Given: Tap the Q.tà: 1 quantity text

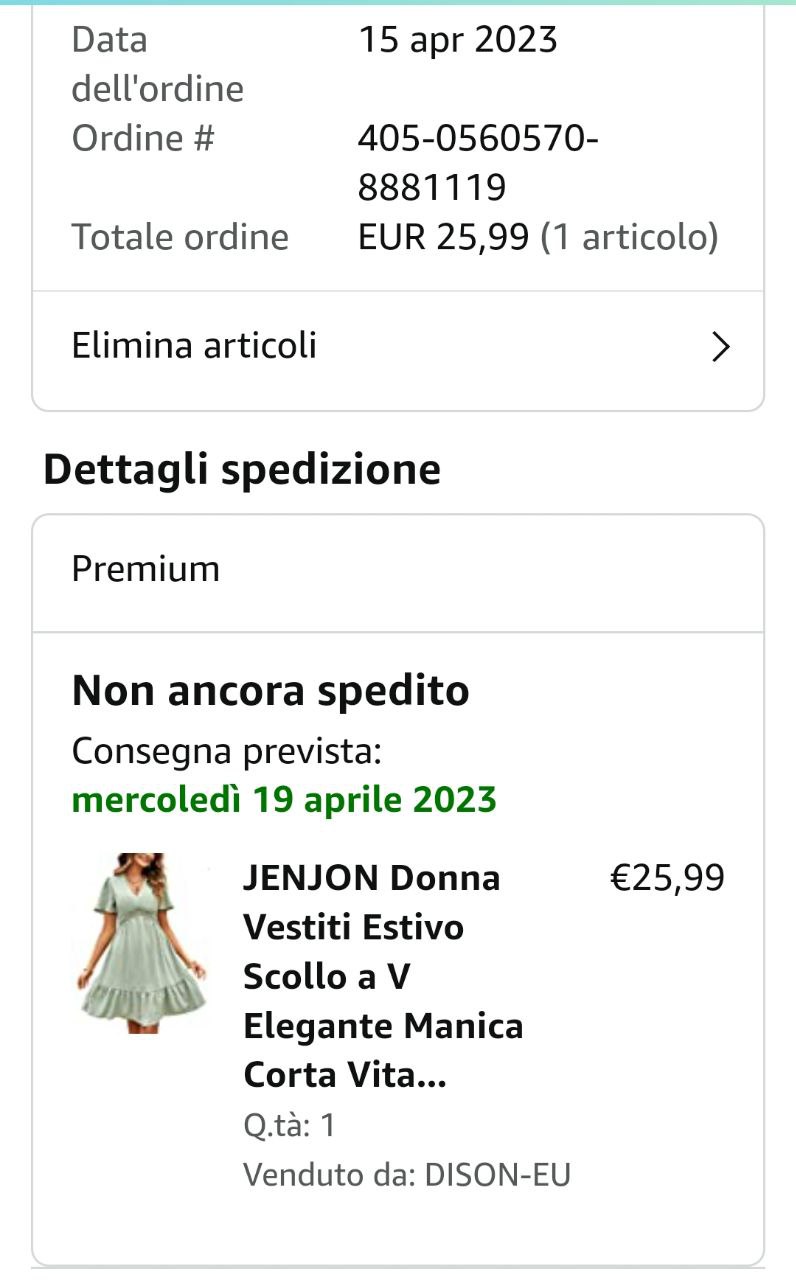Looking at the screenshot, I should (x=289, y=1126).
